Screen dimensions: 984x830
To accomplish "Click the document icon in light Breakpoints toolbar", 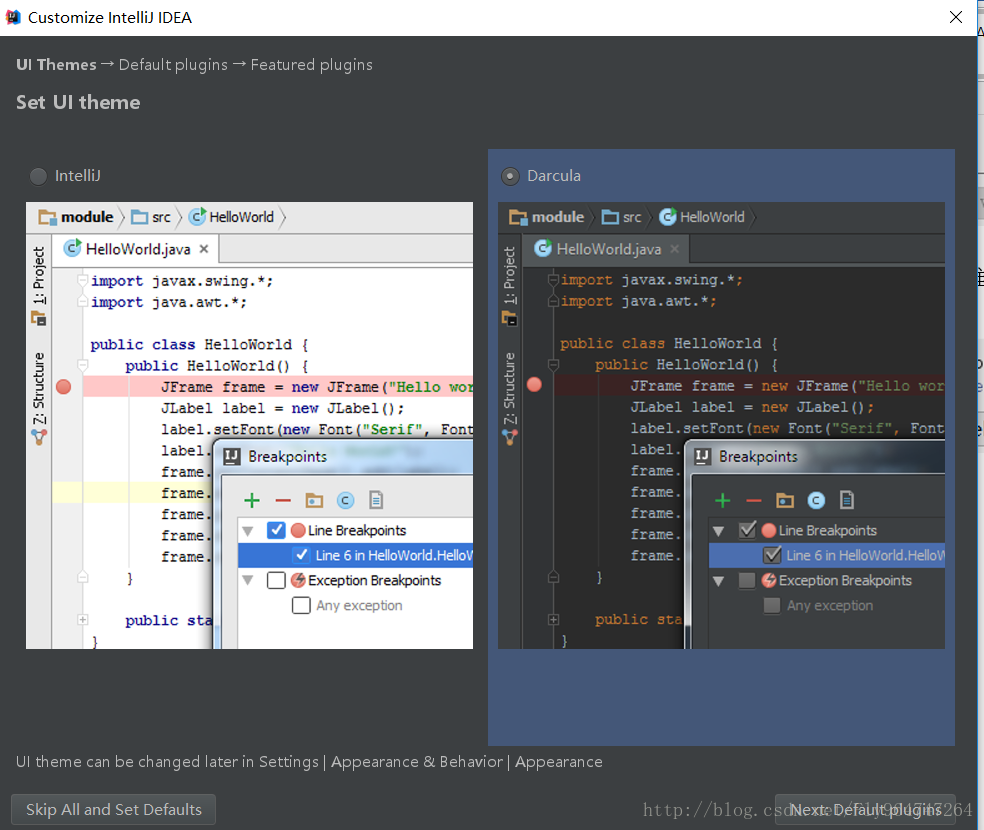I will click(376, 500).
